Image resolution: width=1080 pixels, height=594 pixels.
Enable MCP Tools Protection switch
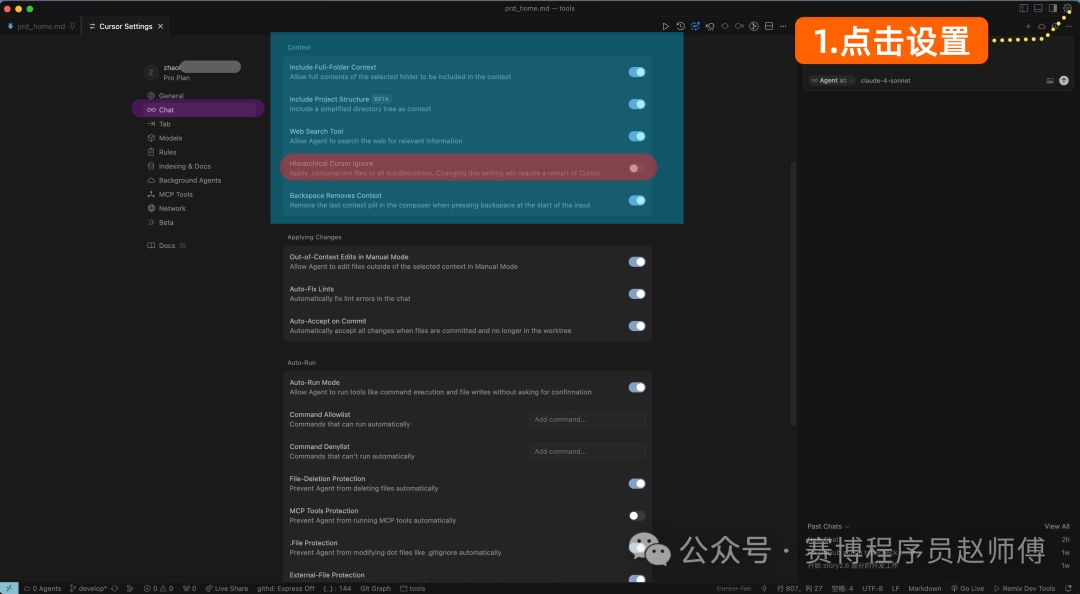(x=636, y=515)
